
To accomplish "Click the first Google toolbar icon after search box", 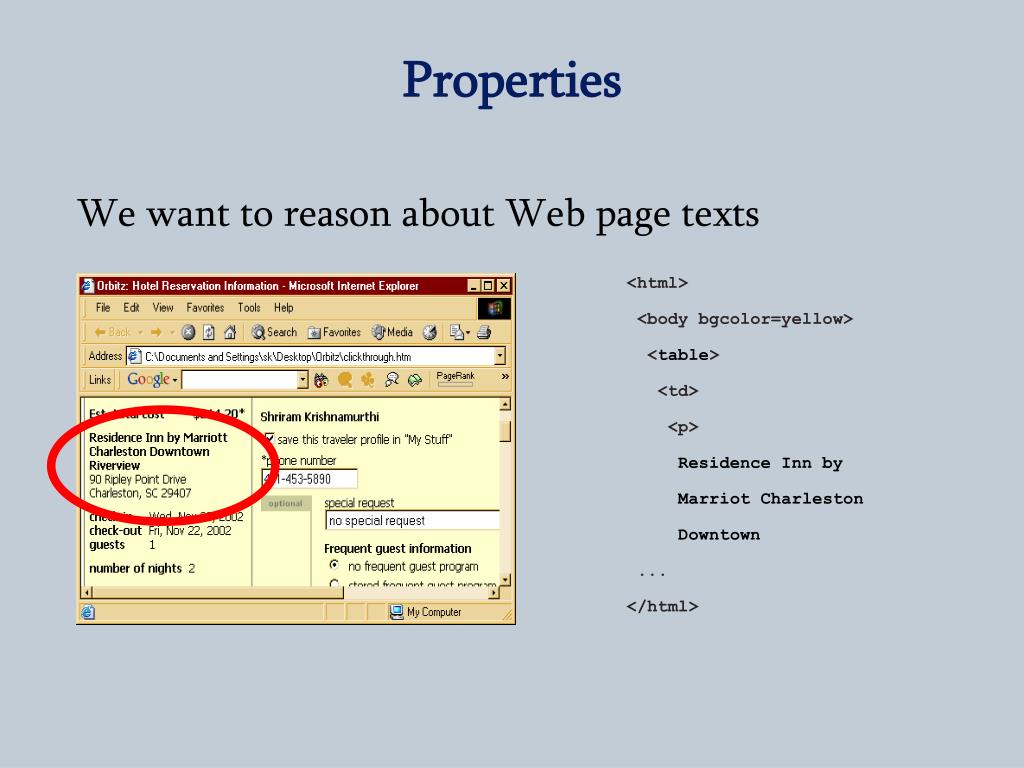I will (321, 380).
